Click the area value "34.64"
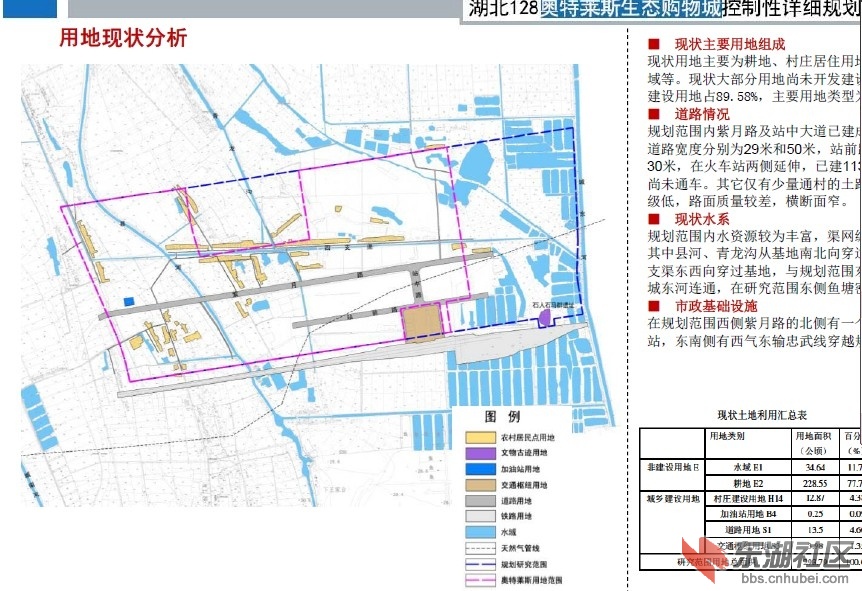Image resolution: width=862 pixels, height=591 pixels. pos(815,467)
